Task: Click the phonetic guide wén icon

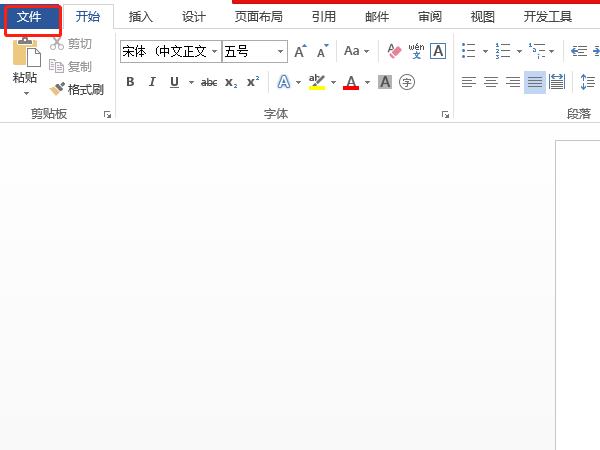Action: coord(416,51)
